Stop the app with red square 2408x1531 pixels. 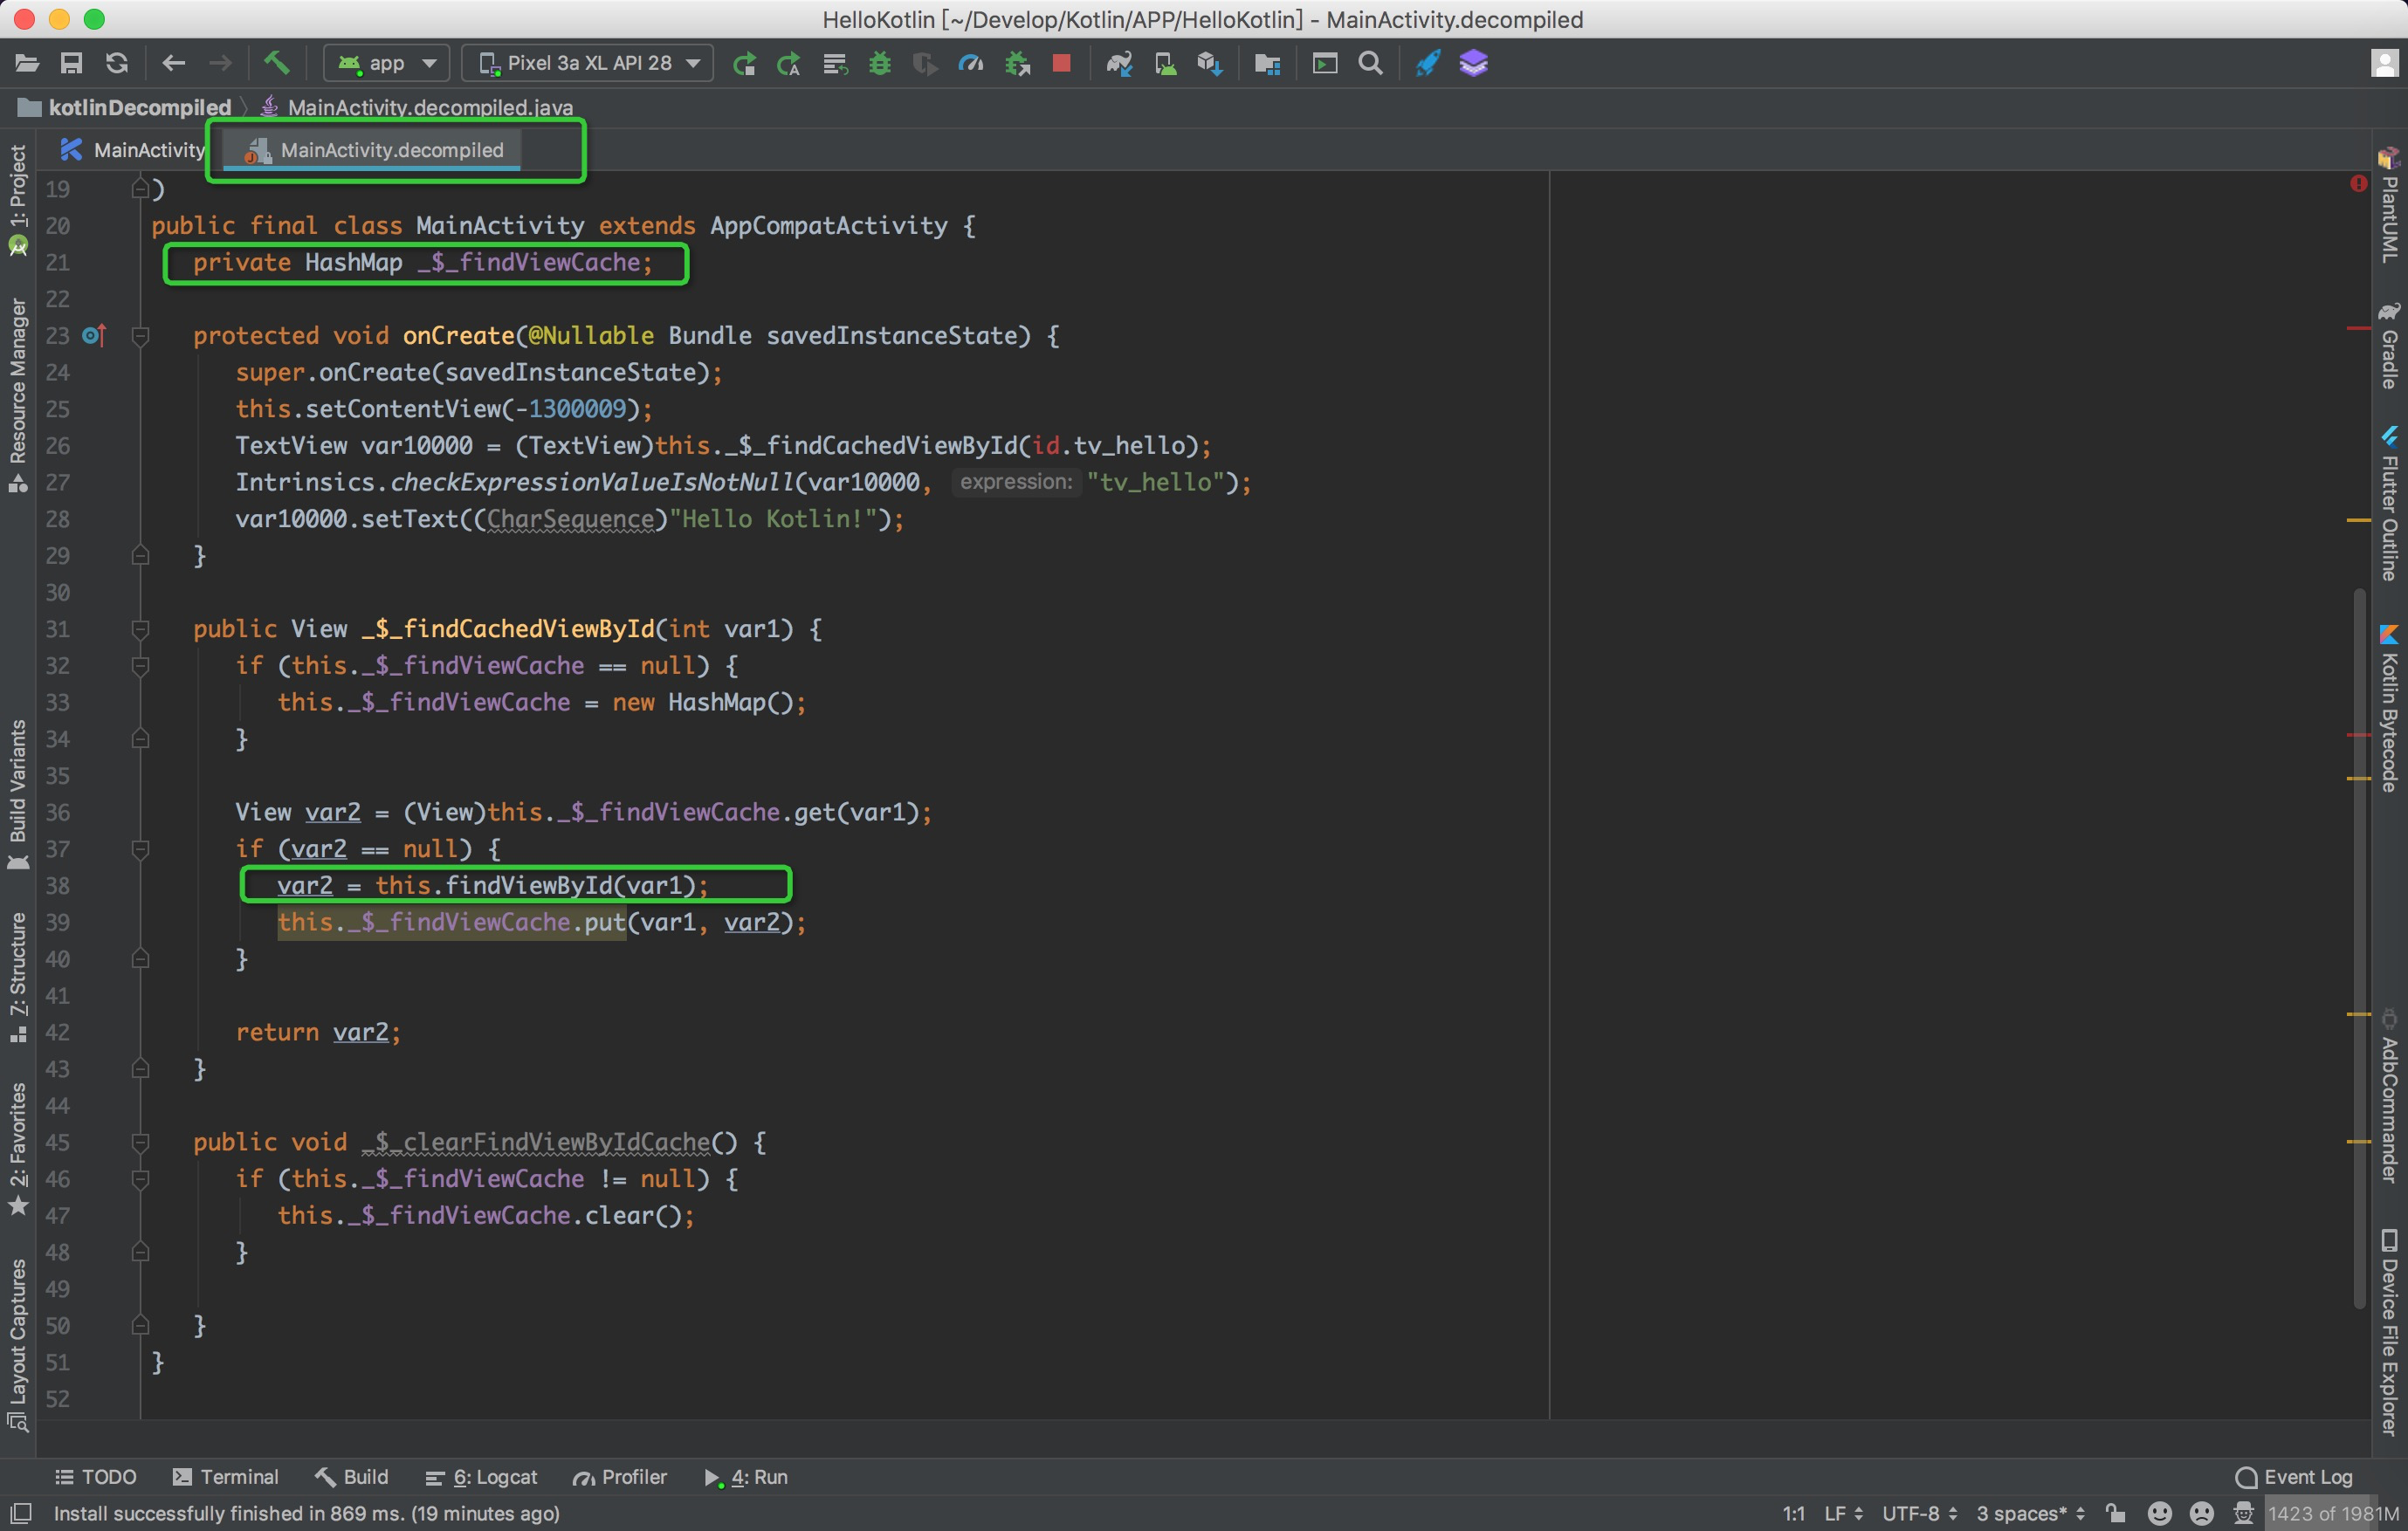coord(1062,64)
